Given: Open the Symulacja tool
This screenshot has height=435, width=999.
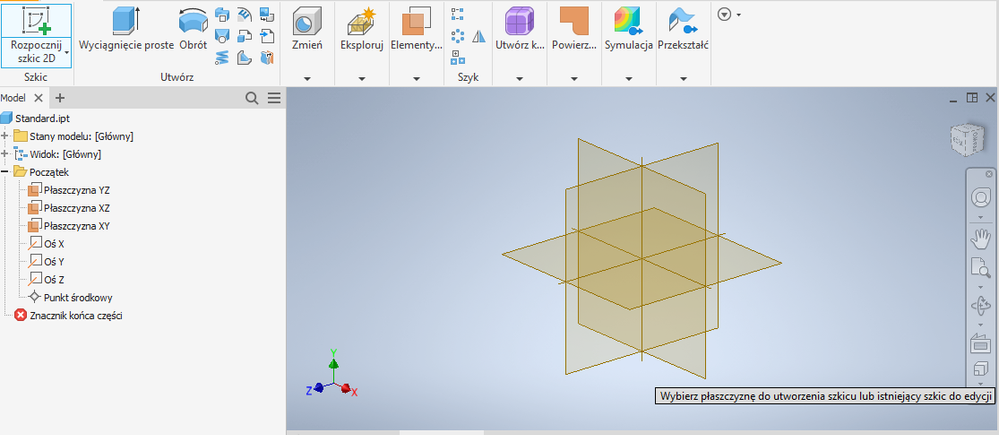Looking at the screenshot, I should point(629,31).
